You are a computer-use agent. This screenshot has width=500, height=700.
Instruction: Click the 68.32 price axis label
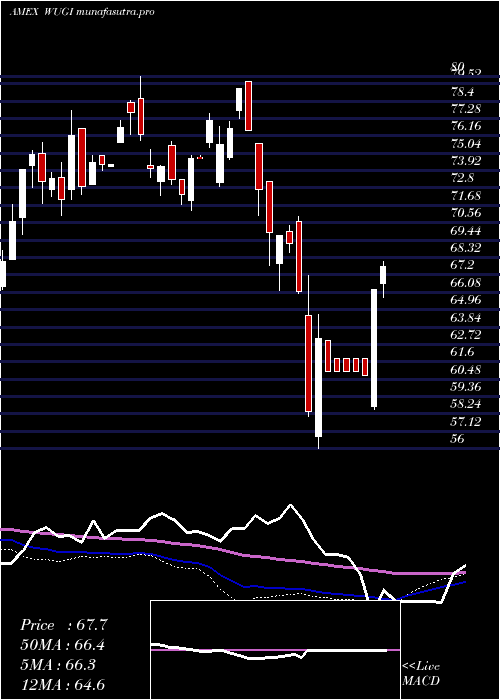pos(466,248)
